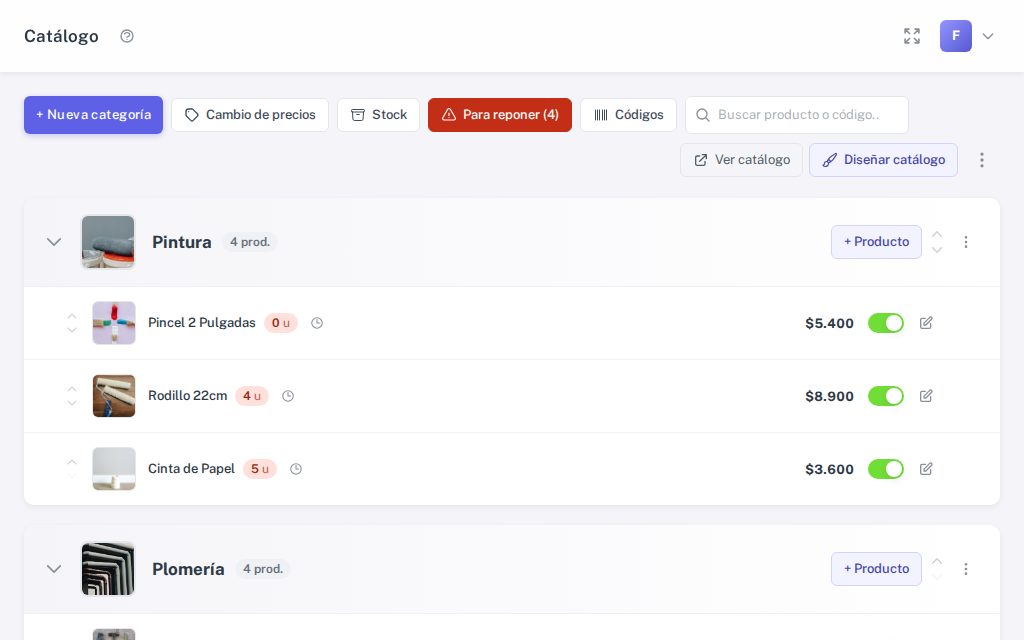This screenshot has height=640, width=1024.
Task: Click the Nueva categoría button
Action: (x=93, y=115)
